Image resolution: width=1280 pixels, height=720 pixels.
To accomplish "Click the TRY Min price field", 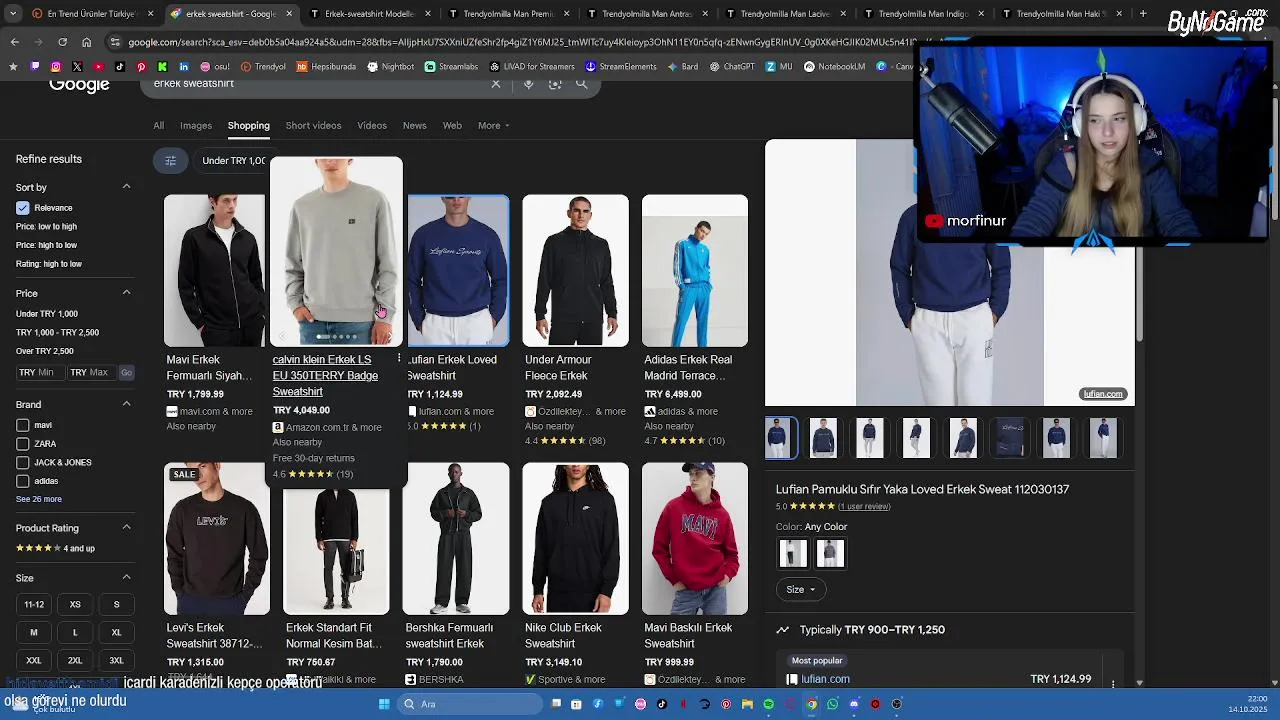I will click(39, 372).
